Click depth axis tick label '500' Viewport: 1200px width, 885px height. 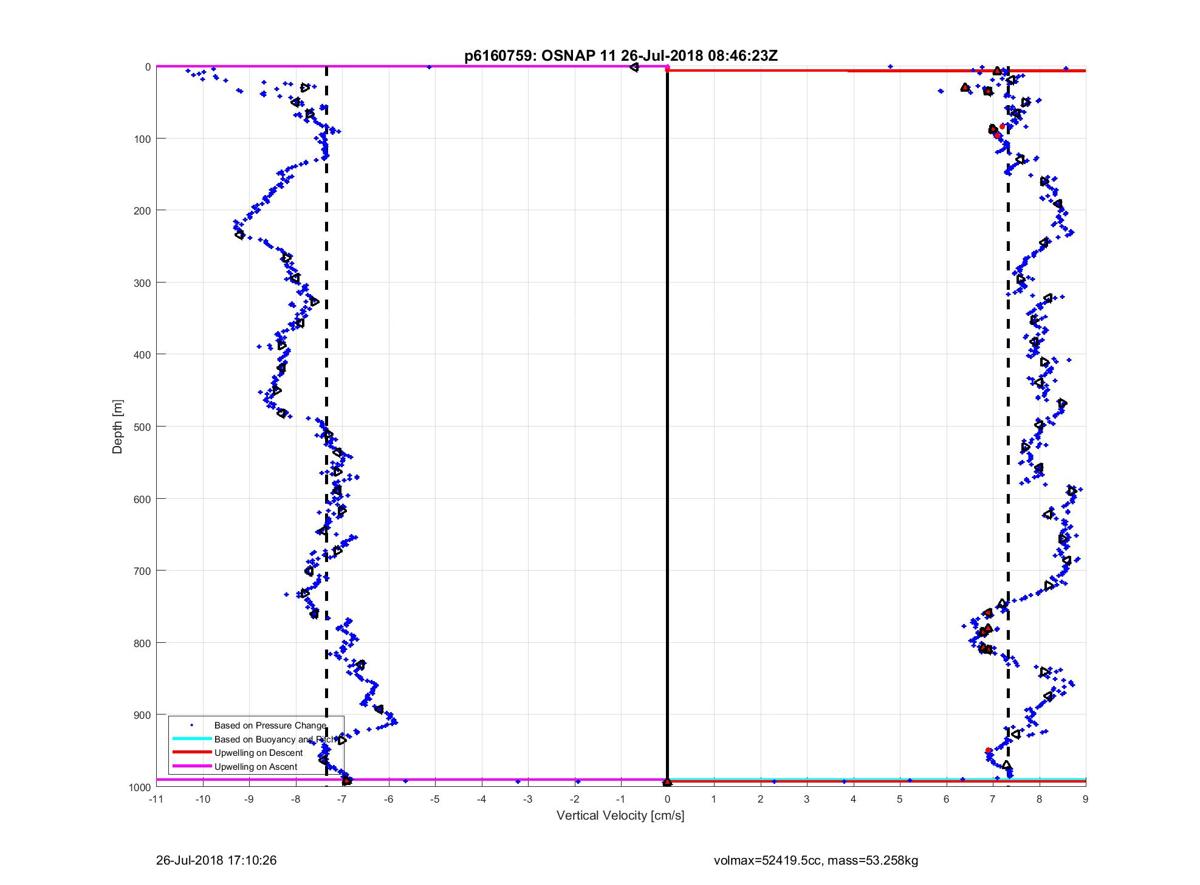[x=141, y=426]
